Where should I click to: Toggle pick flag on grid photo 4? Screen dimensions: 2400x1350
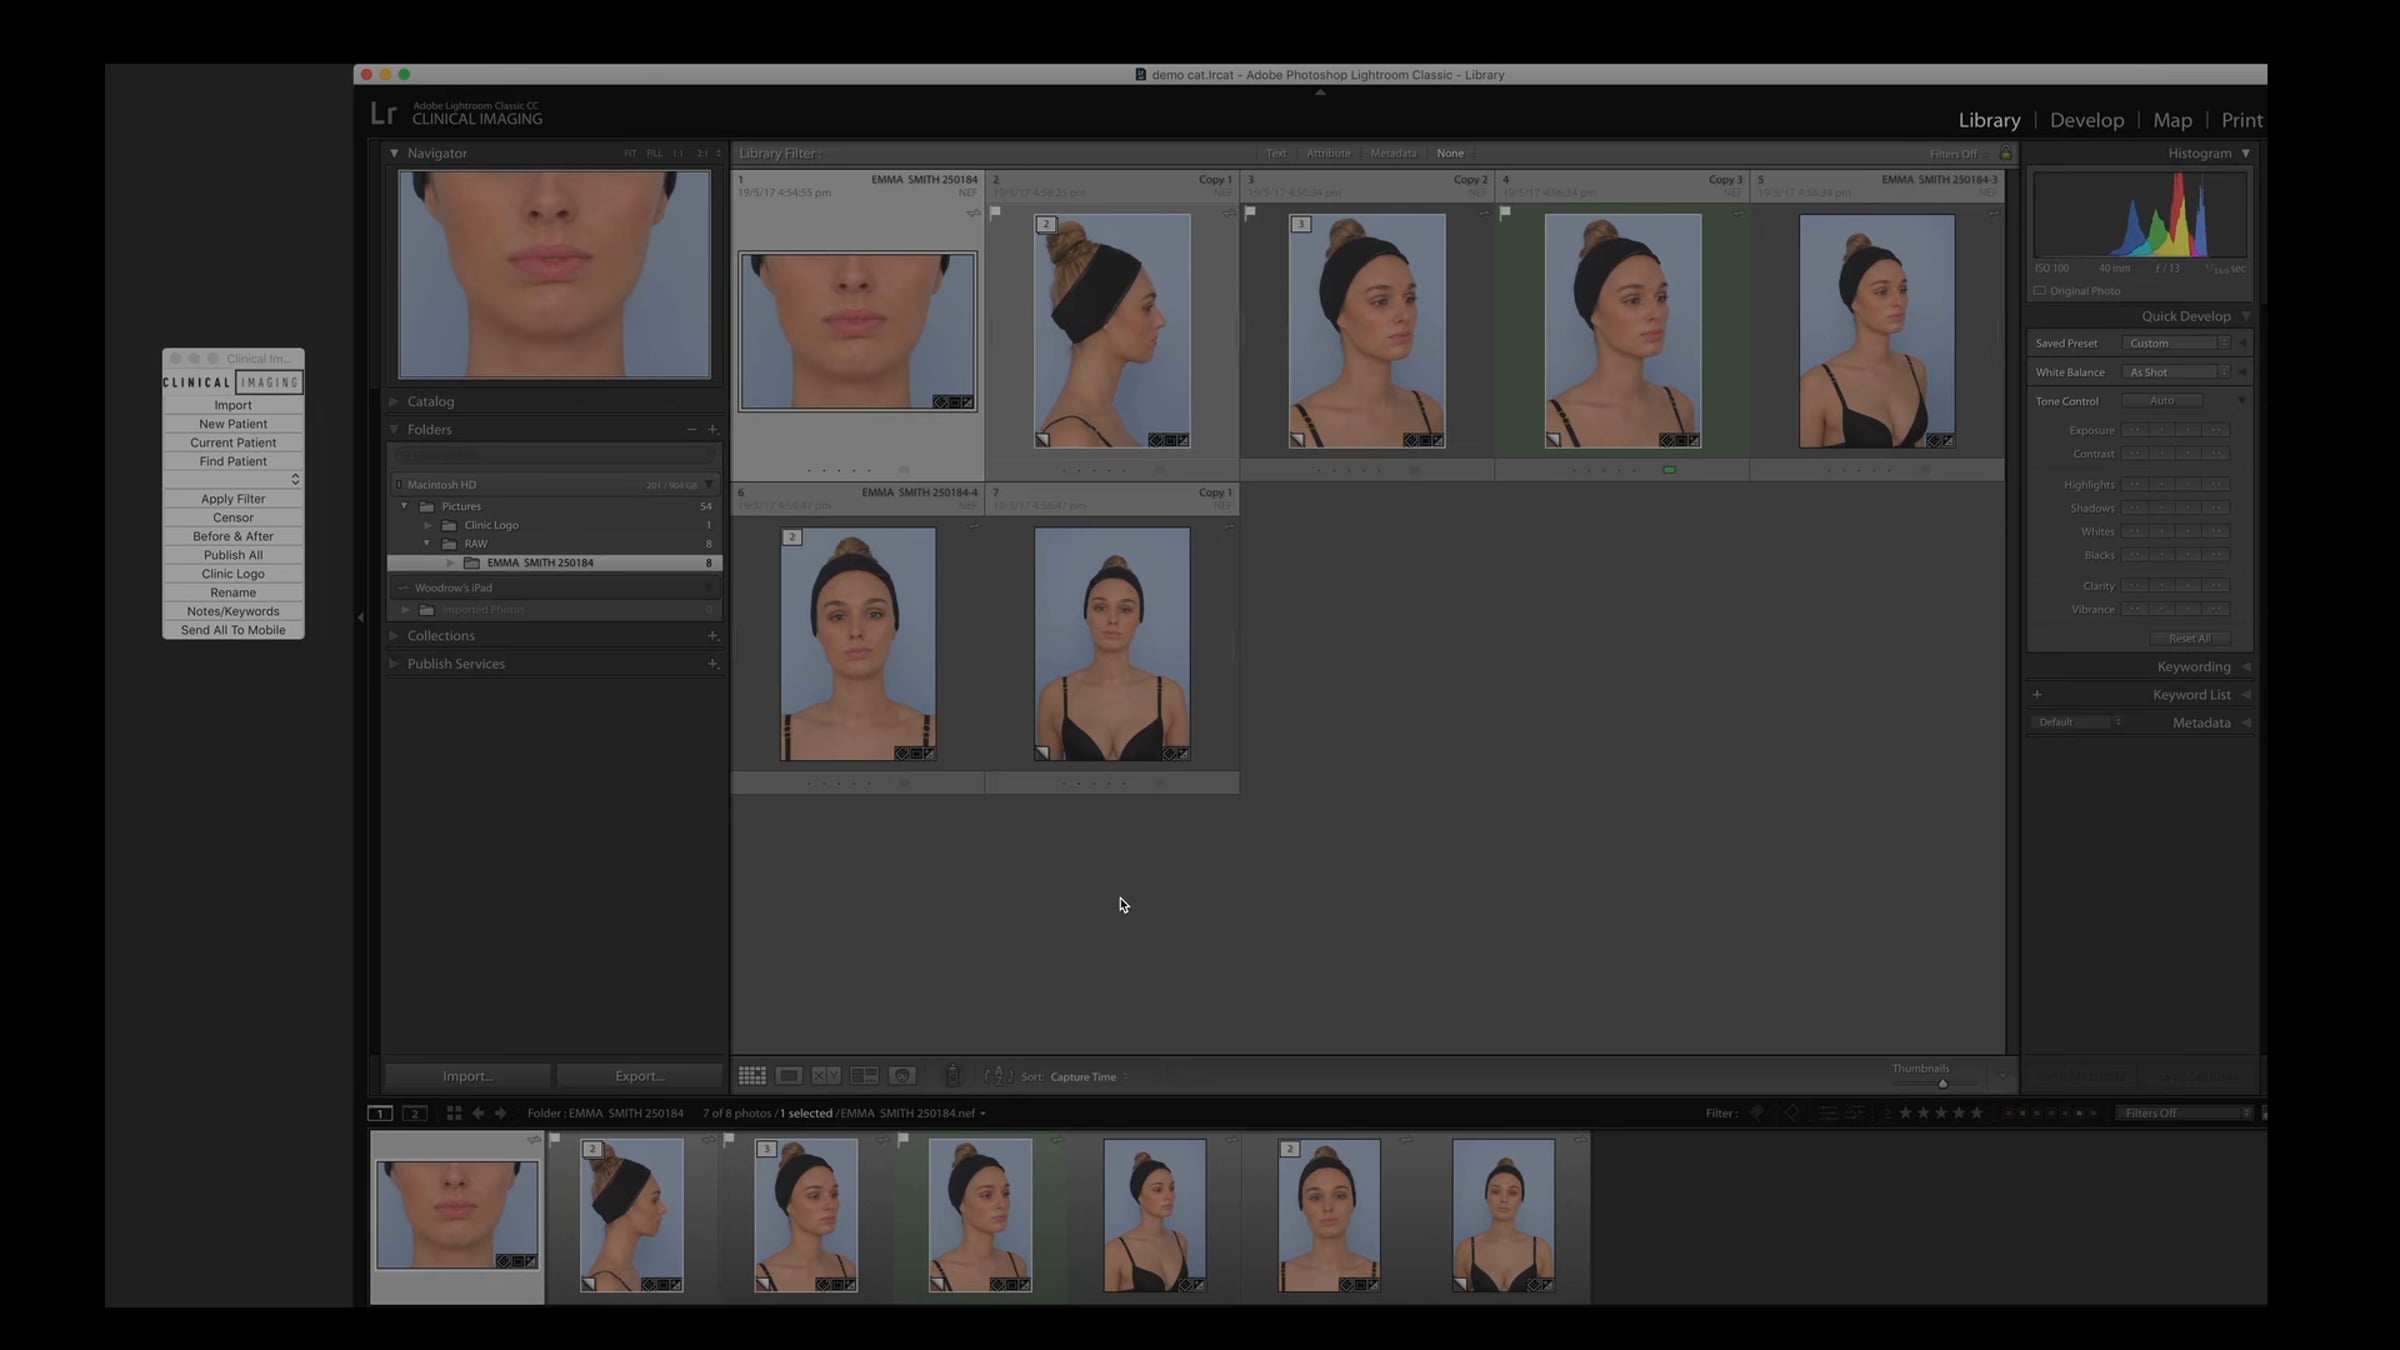[1505, 213]
